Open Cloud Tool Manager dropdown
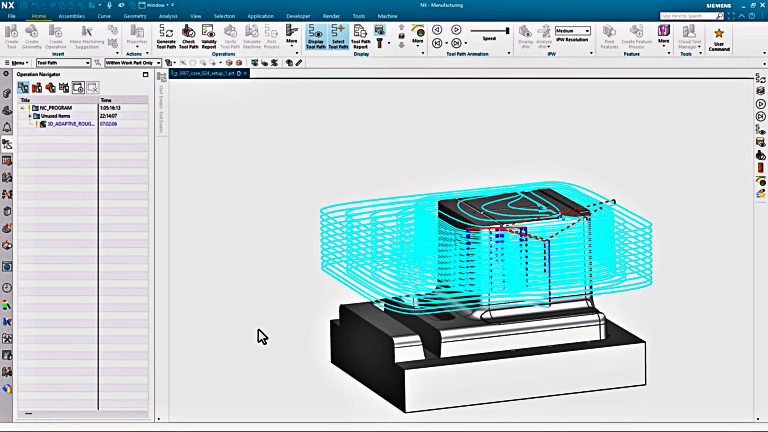 [x=689, y=37]
